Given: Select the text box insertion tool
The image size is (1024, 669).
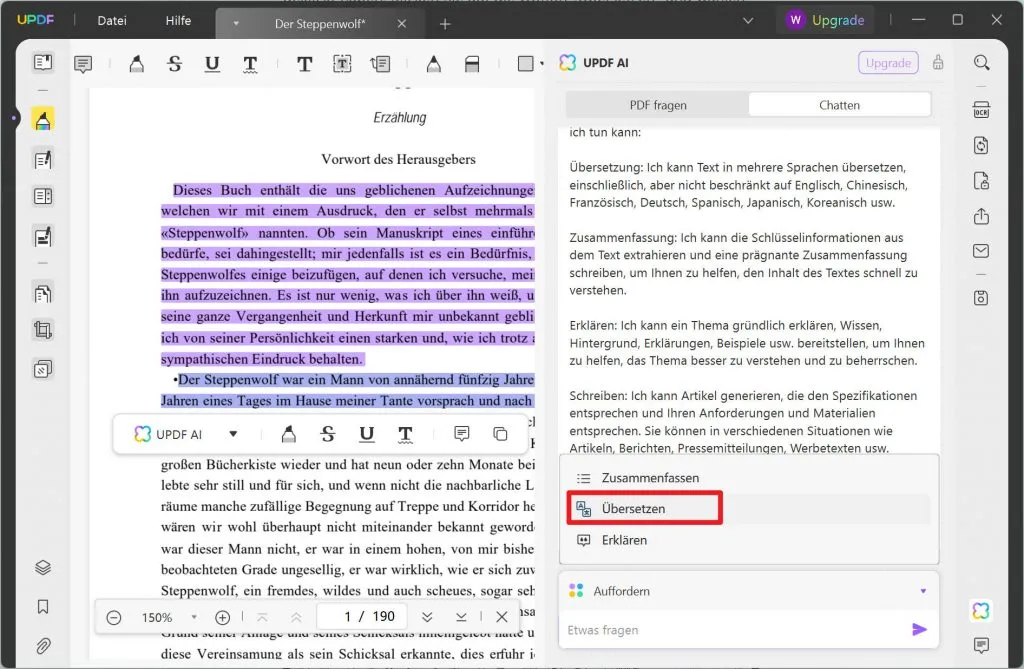Looking at the screenshot, I should coord(343,62).
